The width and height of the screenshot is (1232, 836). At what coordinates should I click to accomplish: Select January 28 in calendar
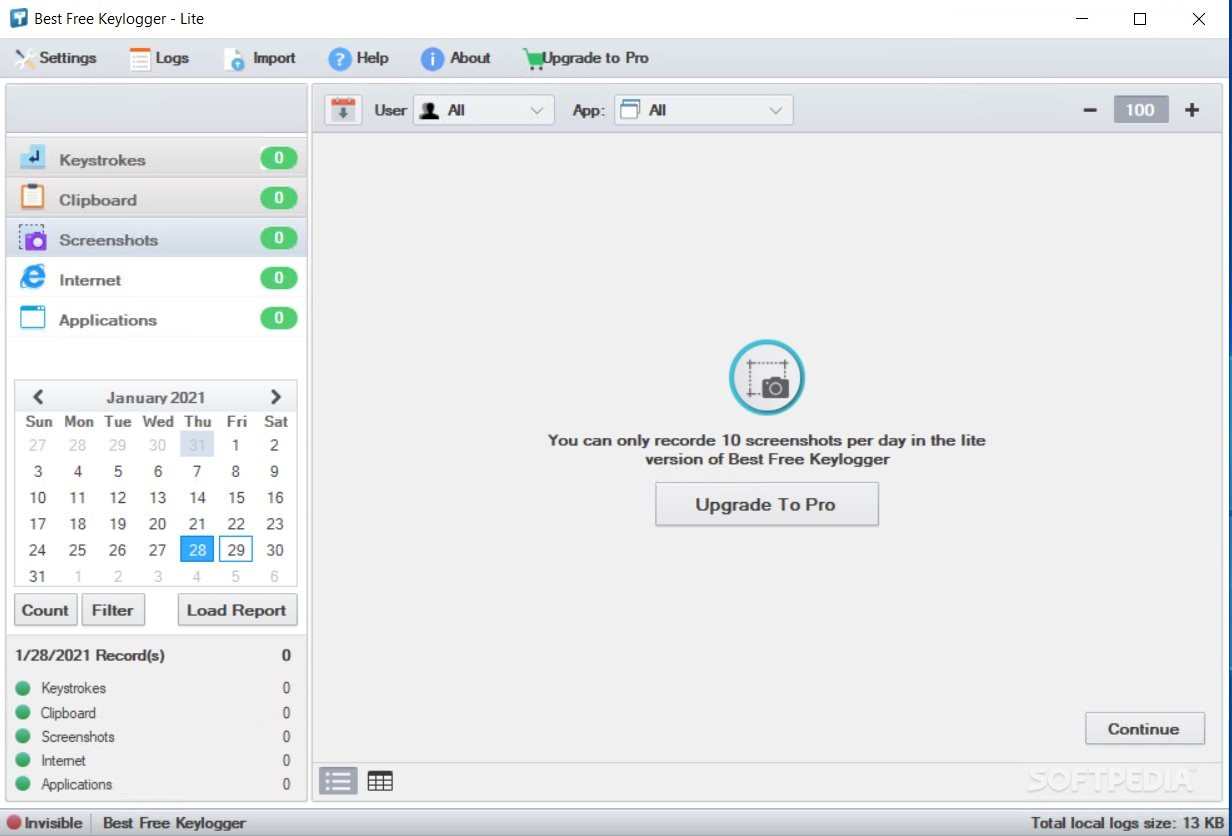pyautogui.click(x=197, y=550)
